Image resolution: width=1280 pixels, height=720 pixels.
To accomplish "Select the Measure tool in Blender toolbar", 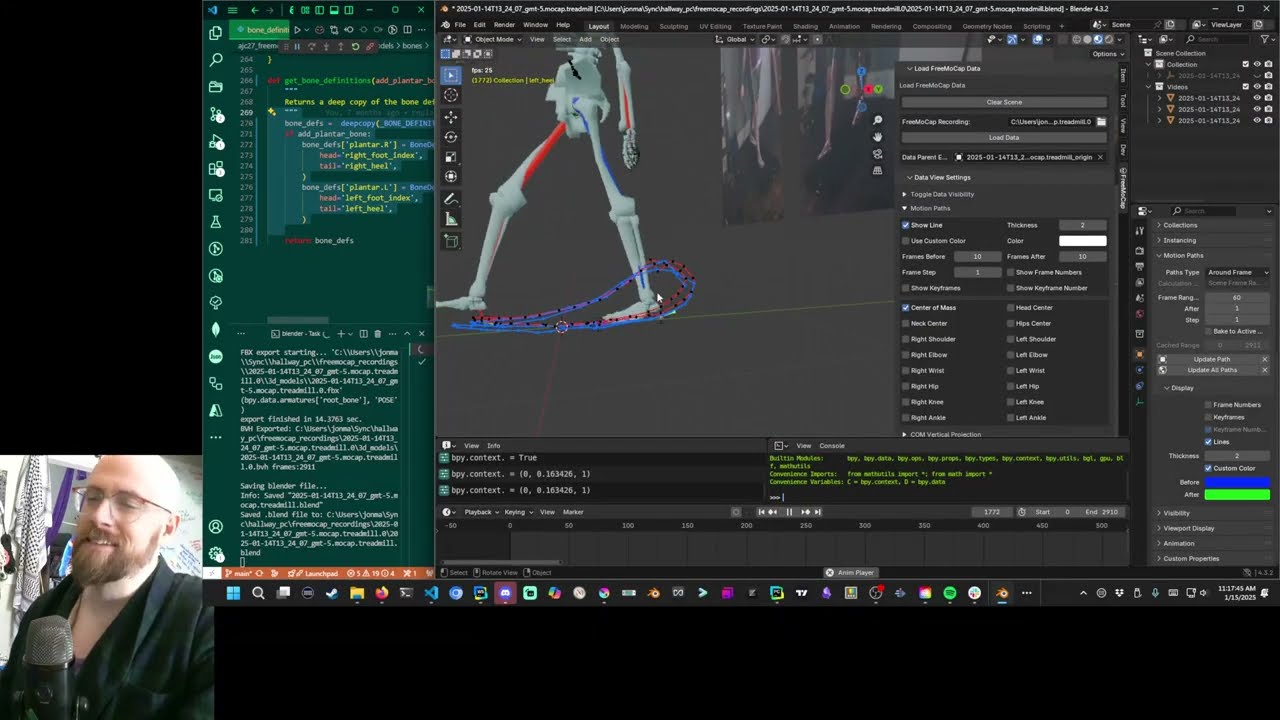I will click(451, 219).
